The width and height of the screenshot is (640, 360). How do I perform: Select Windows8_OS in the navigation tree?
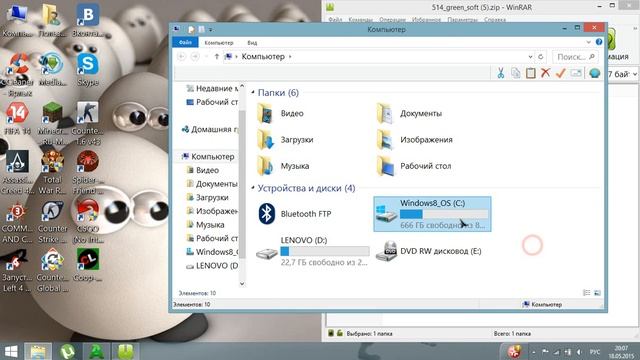(x=212, y=252)
